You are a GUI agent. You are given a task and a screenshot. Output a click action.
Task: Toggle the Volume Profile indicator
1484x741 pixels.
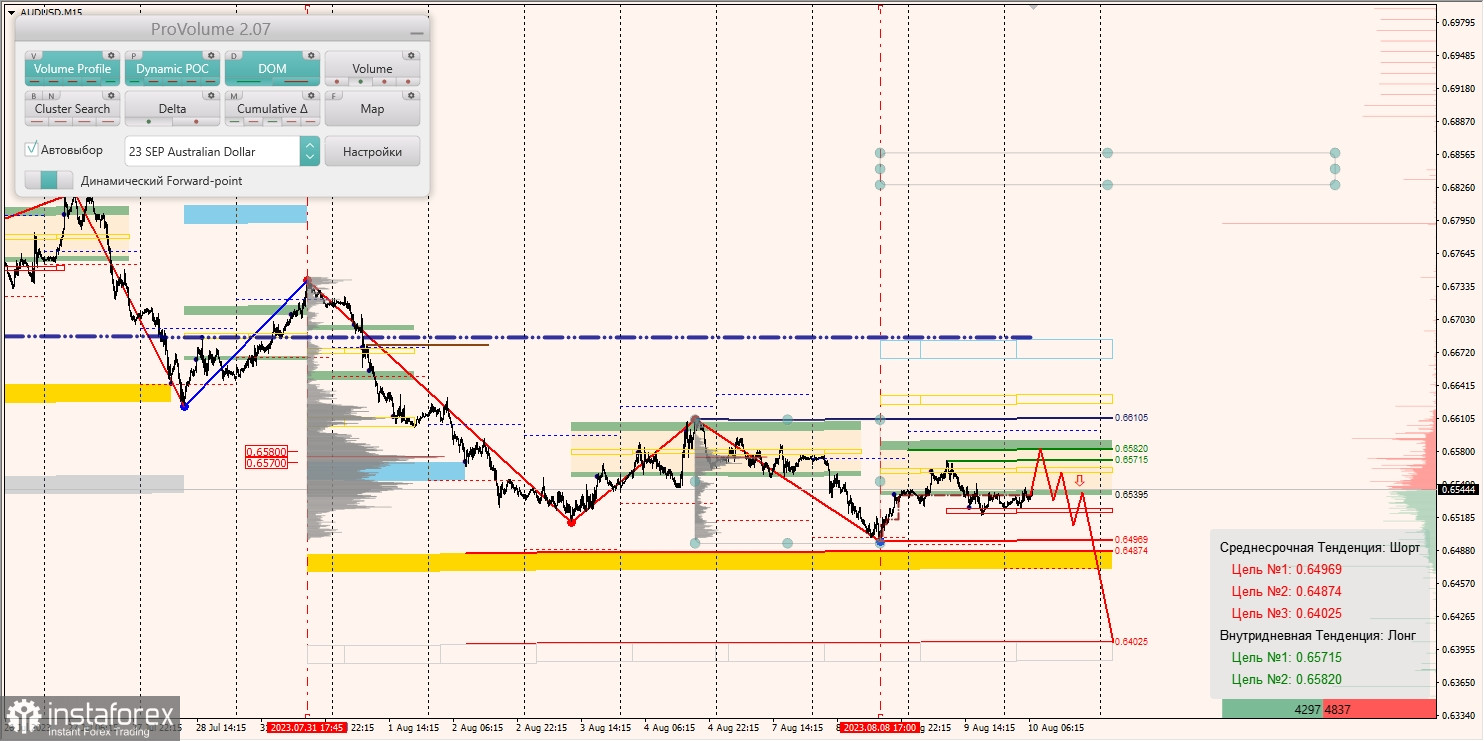tap(72, 69)
